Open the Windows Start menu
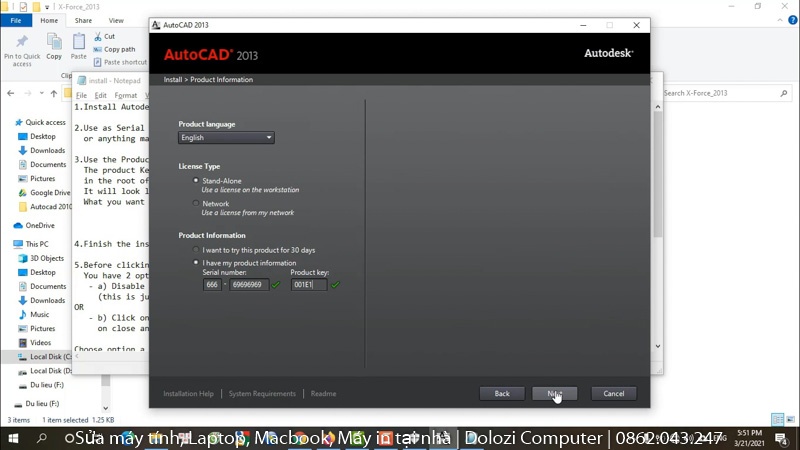The width and height of the screenshot is (800, 450). pos(13,438)
